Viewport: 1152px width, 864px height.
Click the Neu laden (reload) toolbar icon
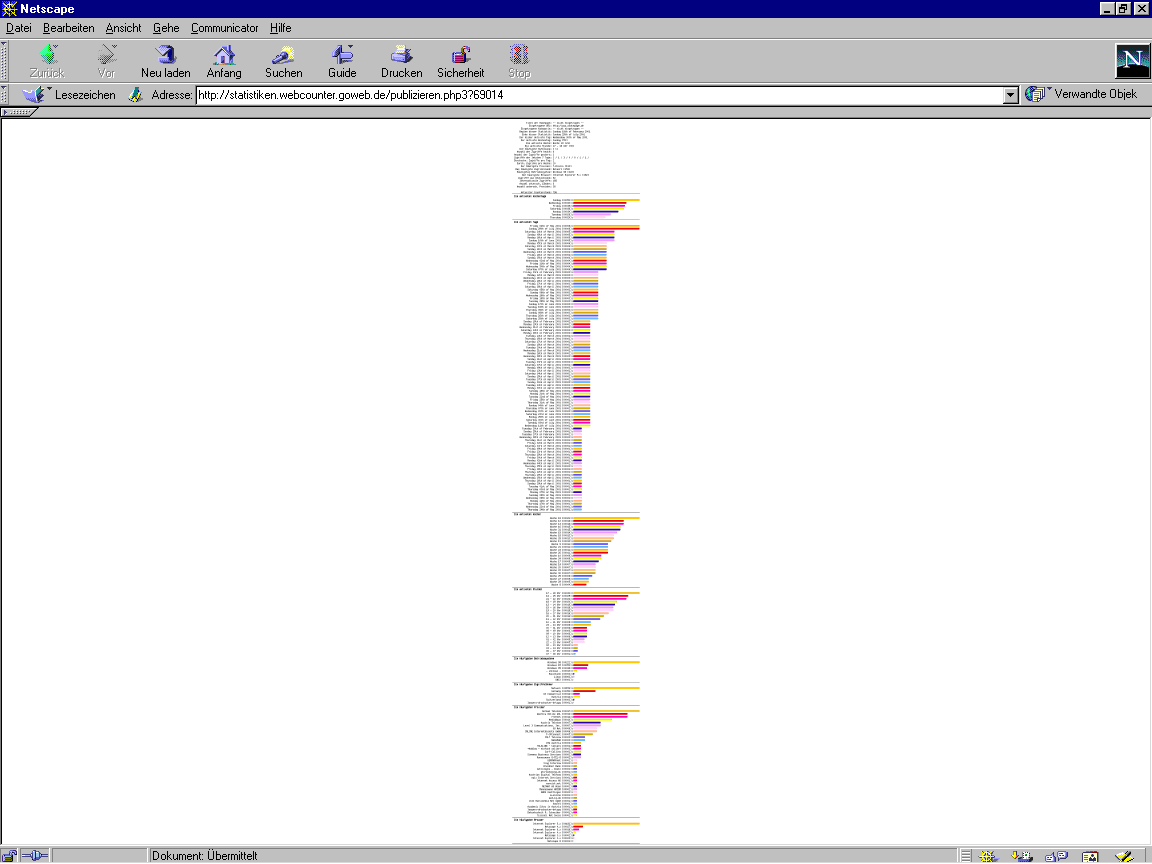pyautogui.click(x=165, y=59)
